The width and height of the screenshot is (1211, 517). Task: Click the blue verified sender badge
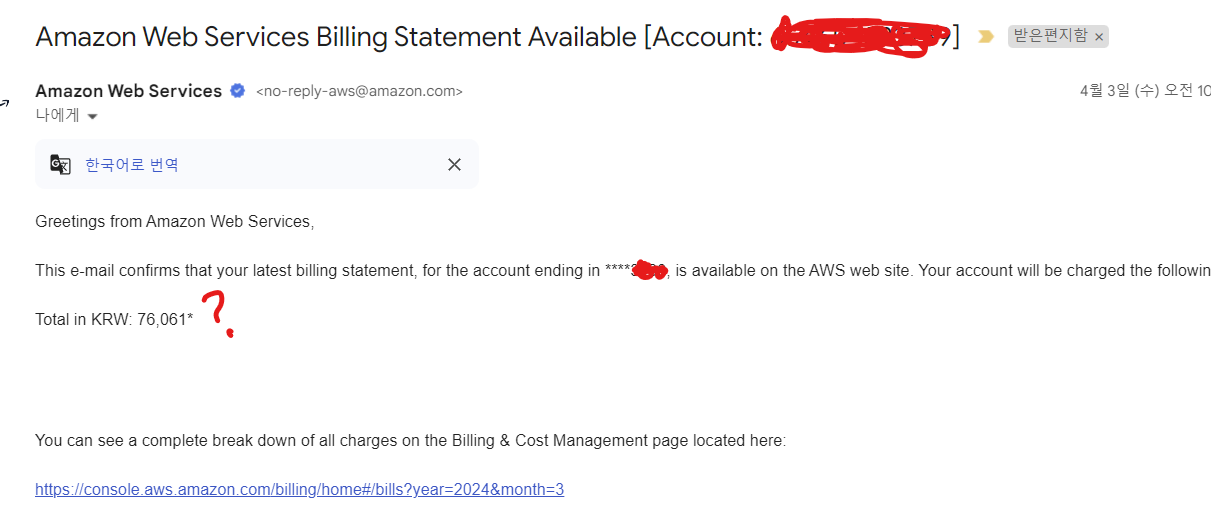[238, 91]
